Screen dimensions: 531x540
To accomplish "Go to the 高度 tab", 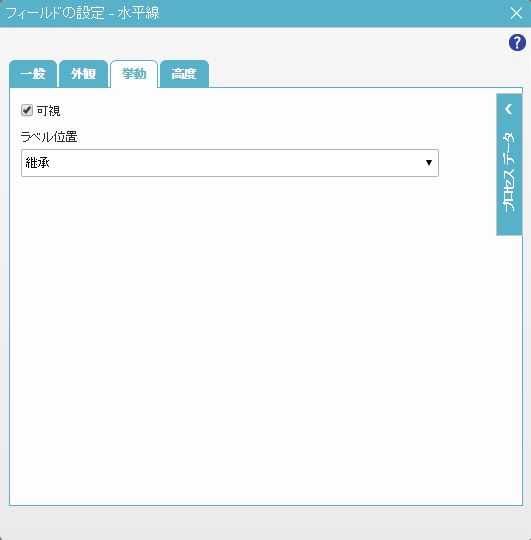I will (184, 74).
